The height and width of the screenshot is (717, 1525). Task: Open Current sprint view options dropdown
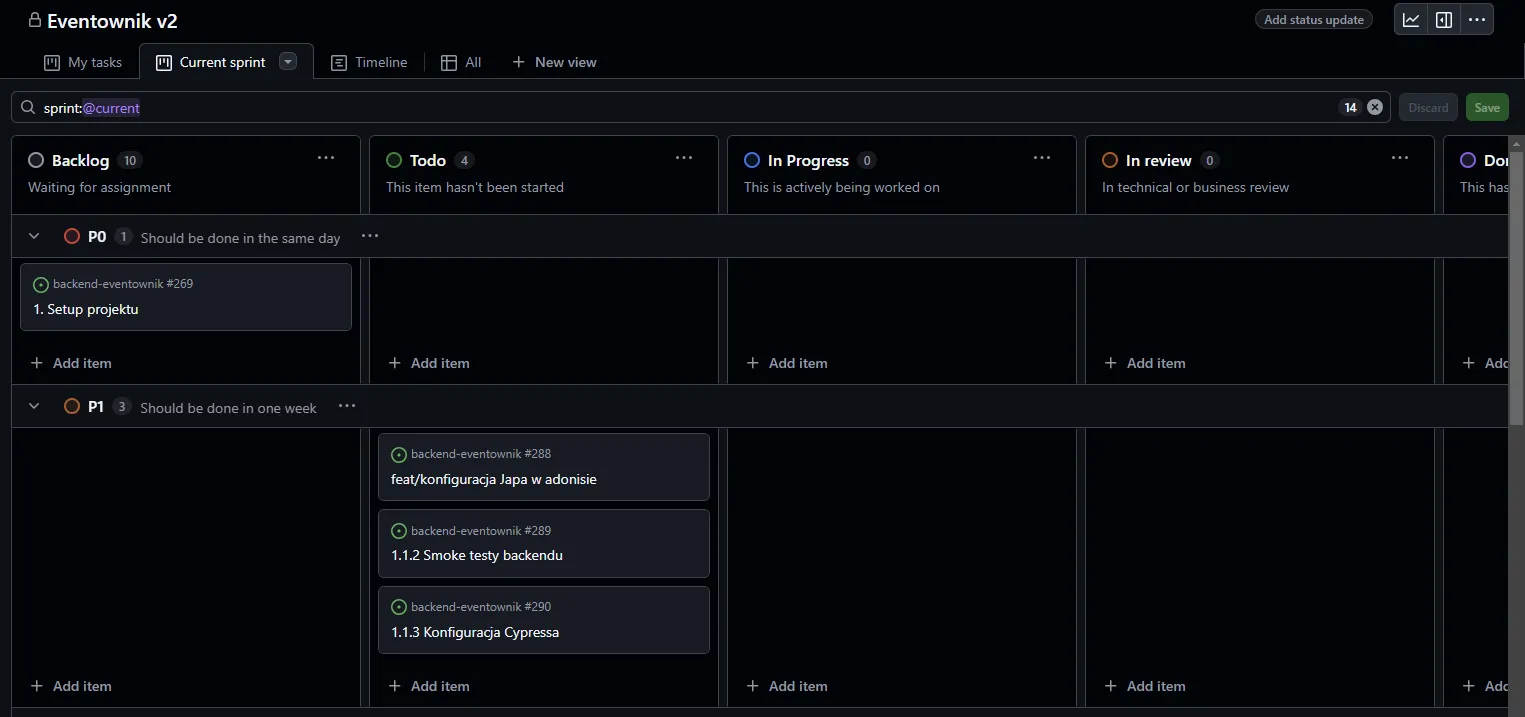pos(288,62)
